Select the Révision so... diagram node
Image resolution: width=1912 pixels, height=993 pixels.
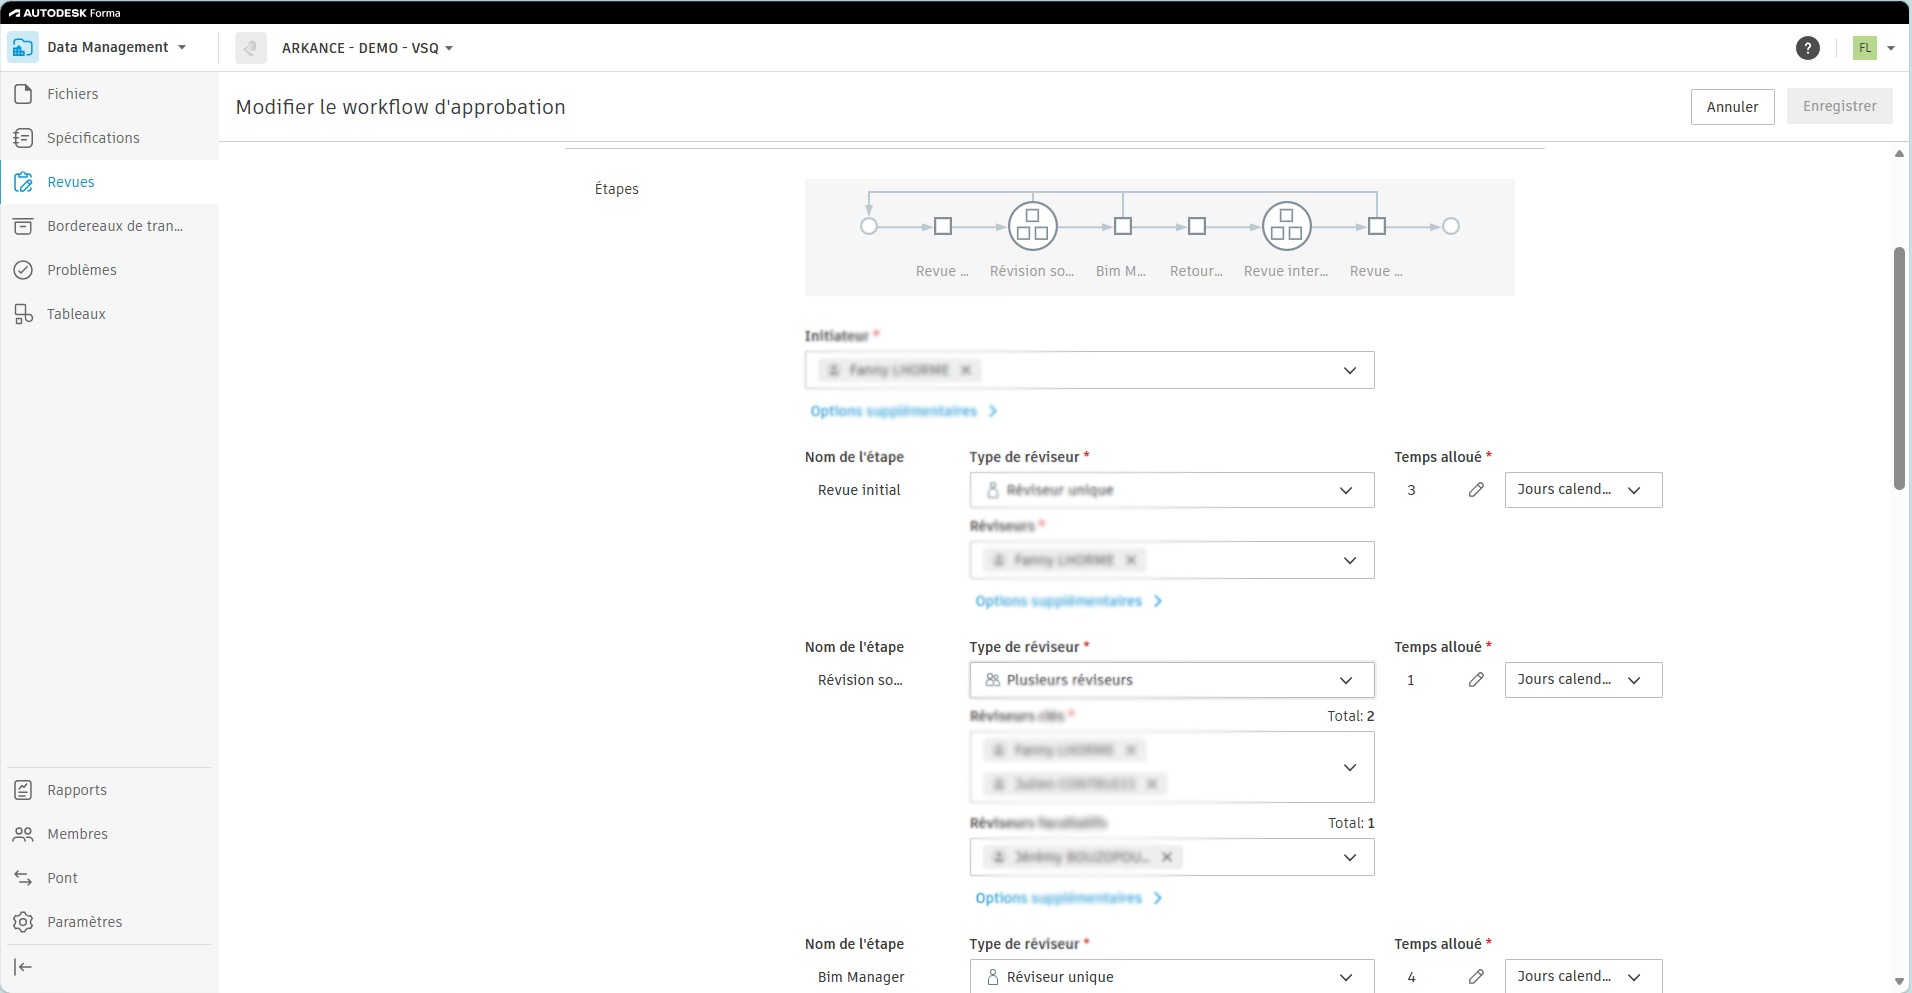[x=1033, y=226]
